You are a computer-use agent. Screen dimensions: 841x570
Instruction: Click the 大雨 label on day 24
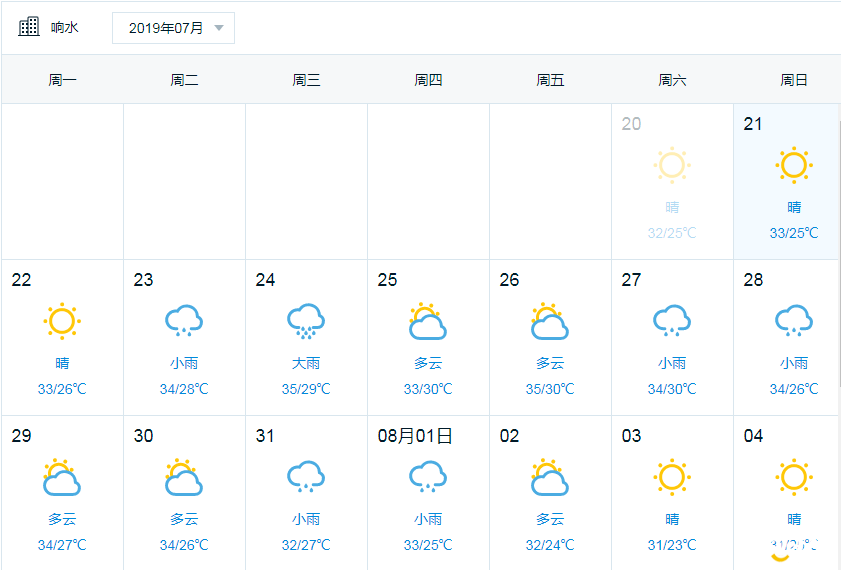pos(306,364)
